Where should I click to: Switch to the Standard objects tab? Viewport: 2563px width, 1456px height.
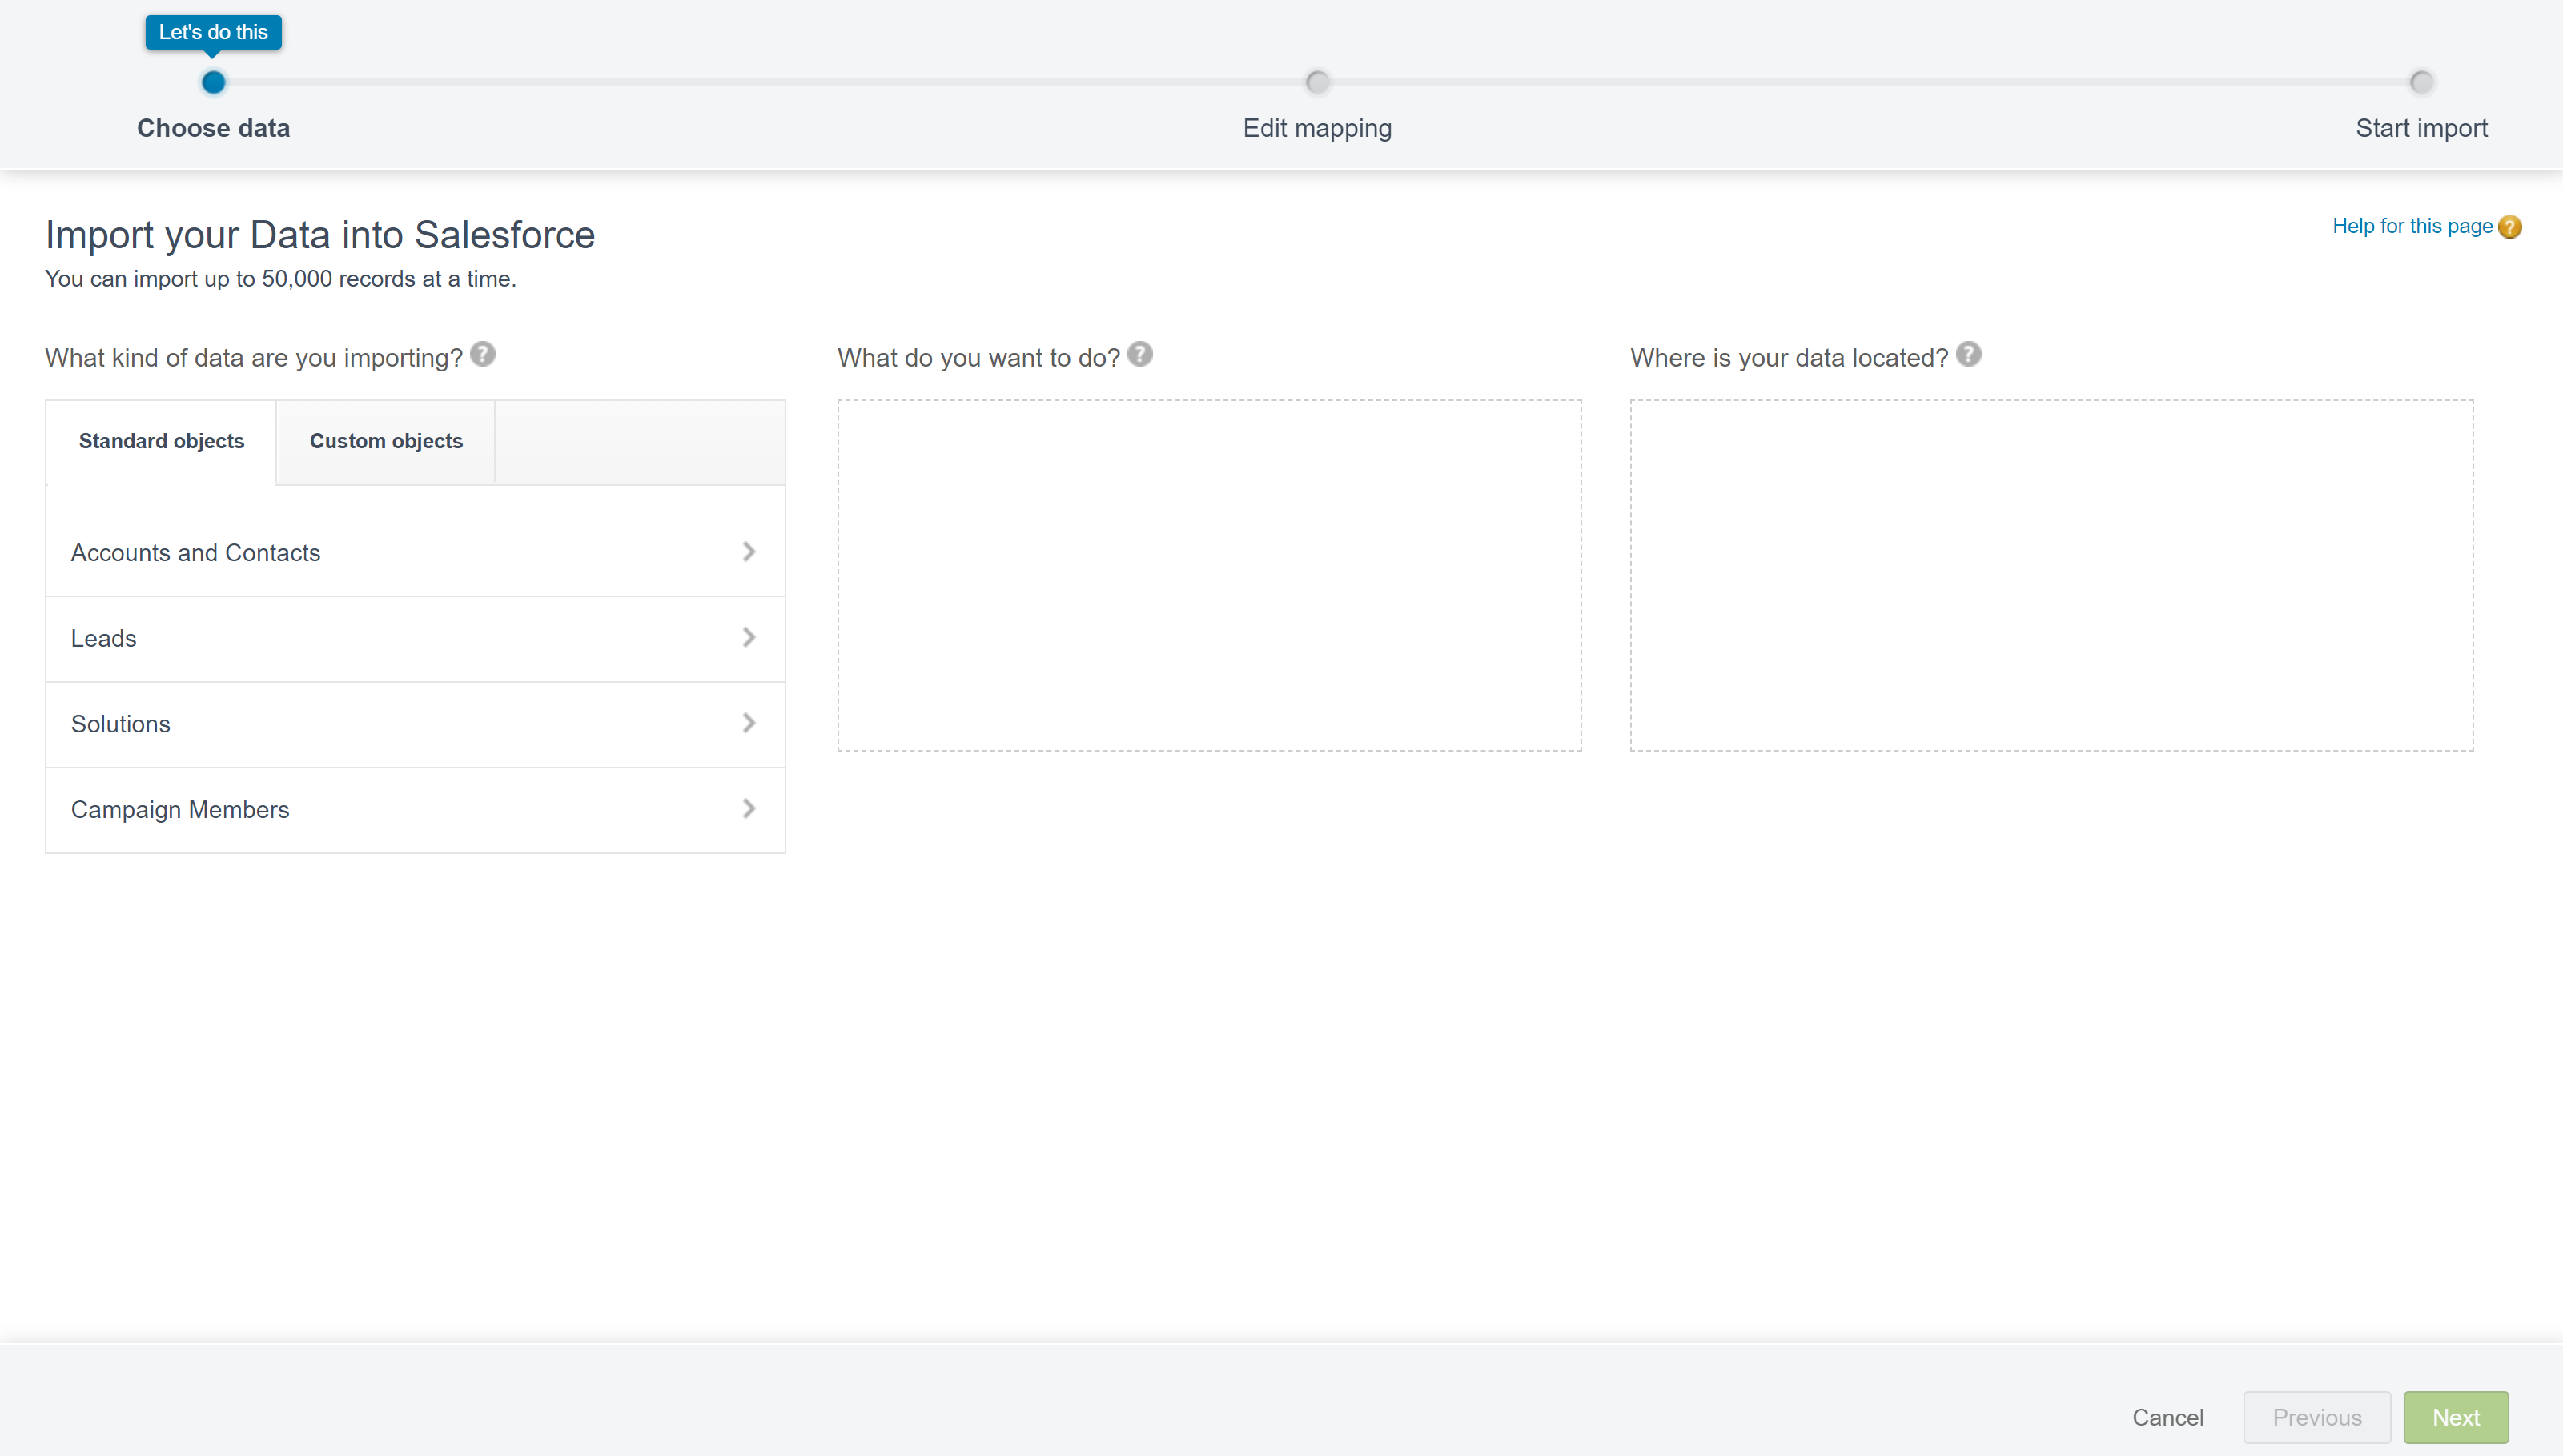point(161,441)
